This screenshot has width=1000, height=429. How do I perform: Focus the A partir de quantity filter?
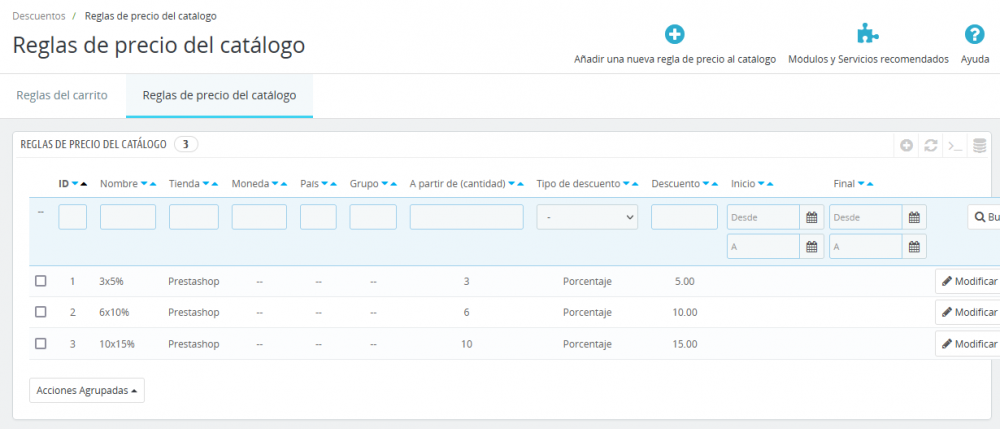(x=467, y=217)
